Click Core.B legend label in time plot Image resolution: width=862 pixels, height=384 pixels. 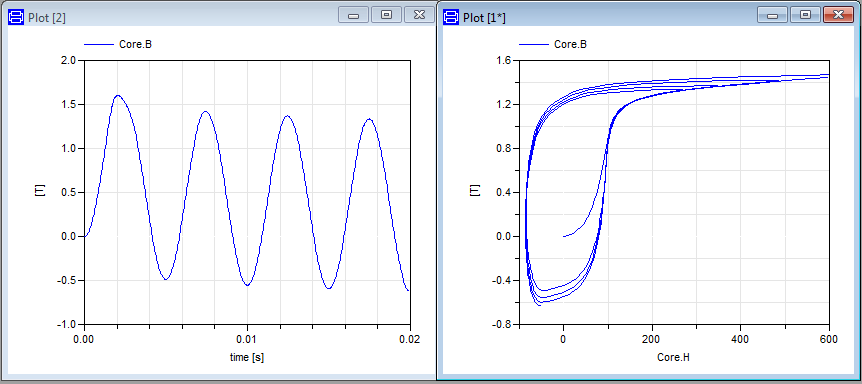[x=135, y=44]
